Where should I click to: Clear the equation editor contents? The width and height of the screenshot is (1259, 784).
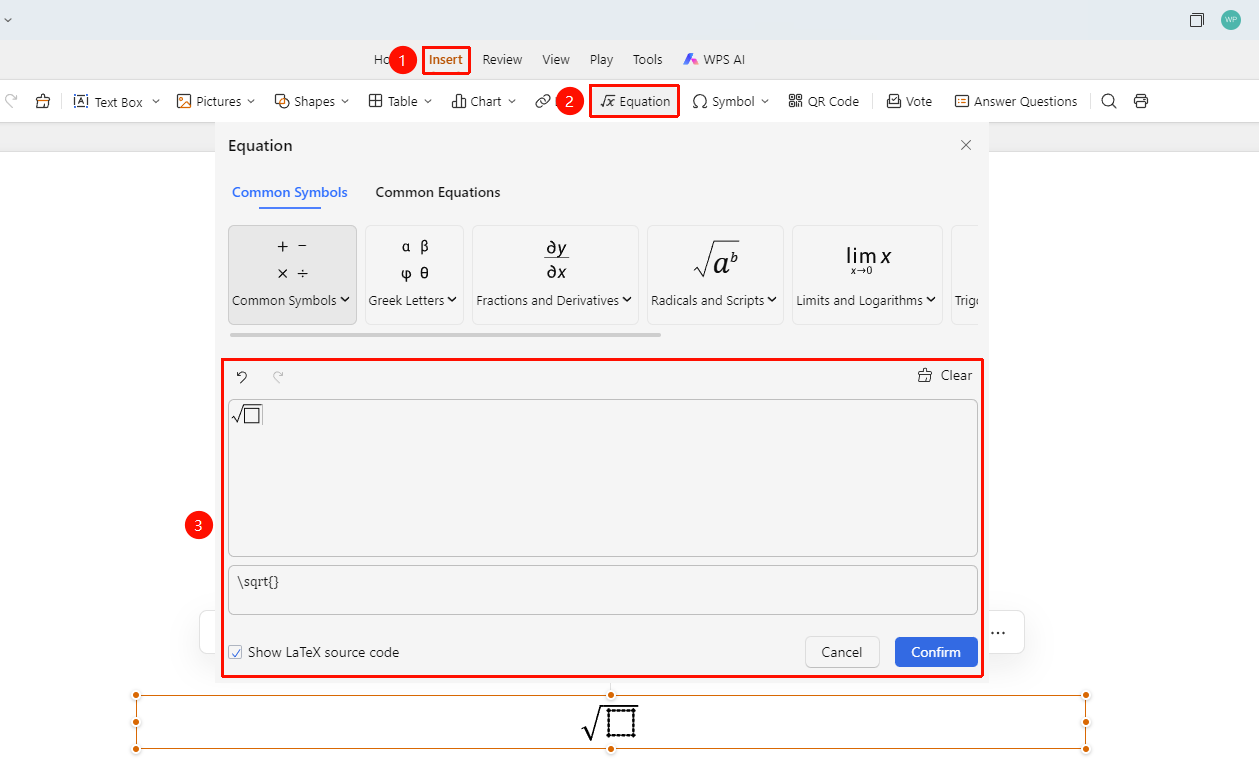(x=945, y=375)
